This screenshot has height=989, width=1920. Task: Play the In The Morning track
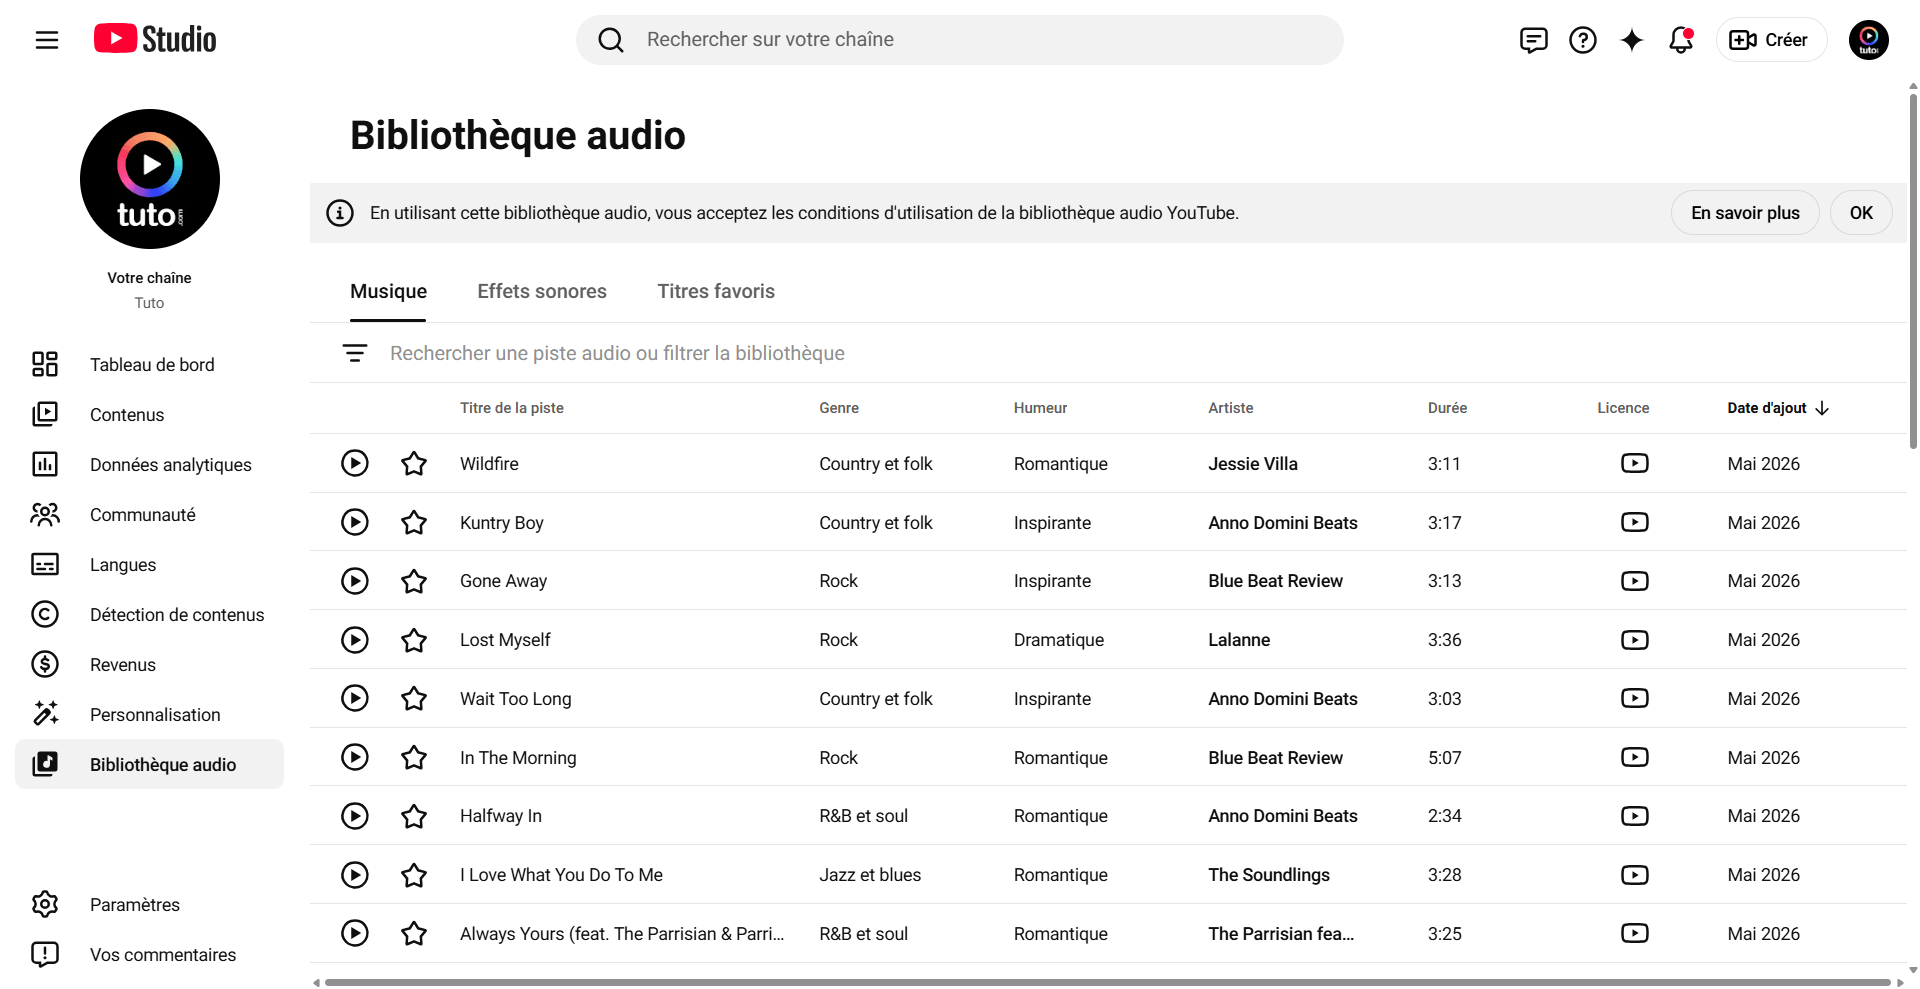[355, 757]
